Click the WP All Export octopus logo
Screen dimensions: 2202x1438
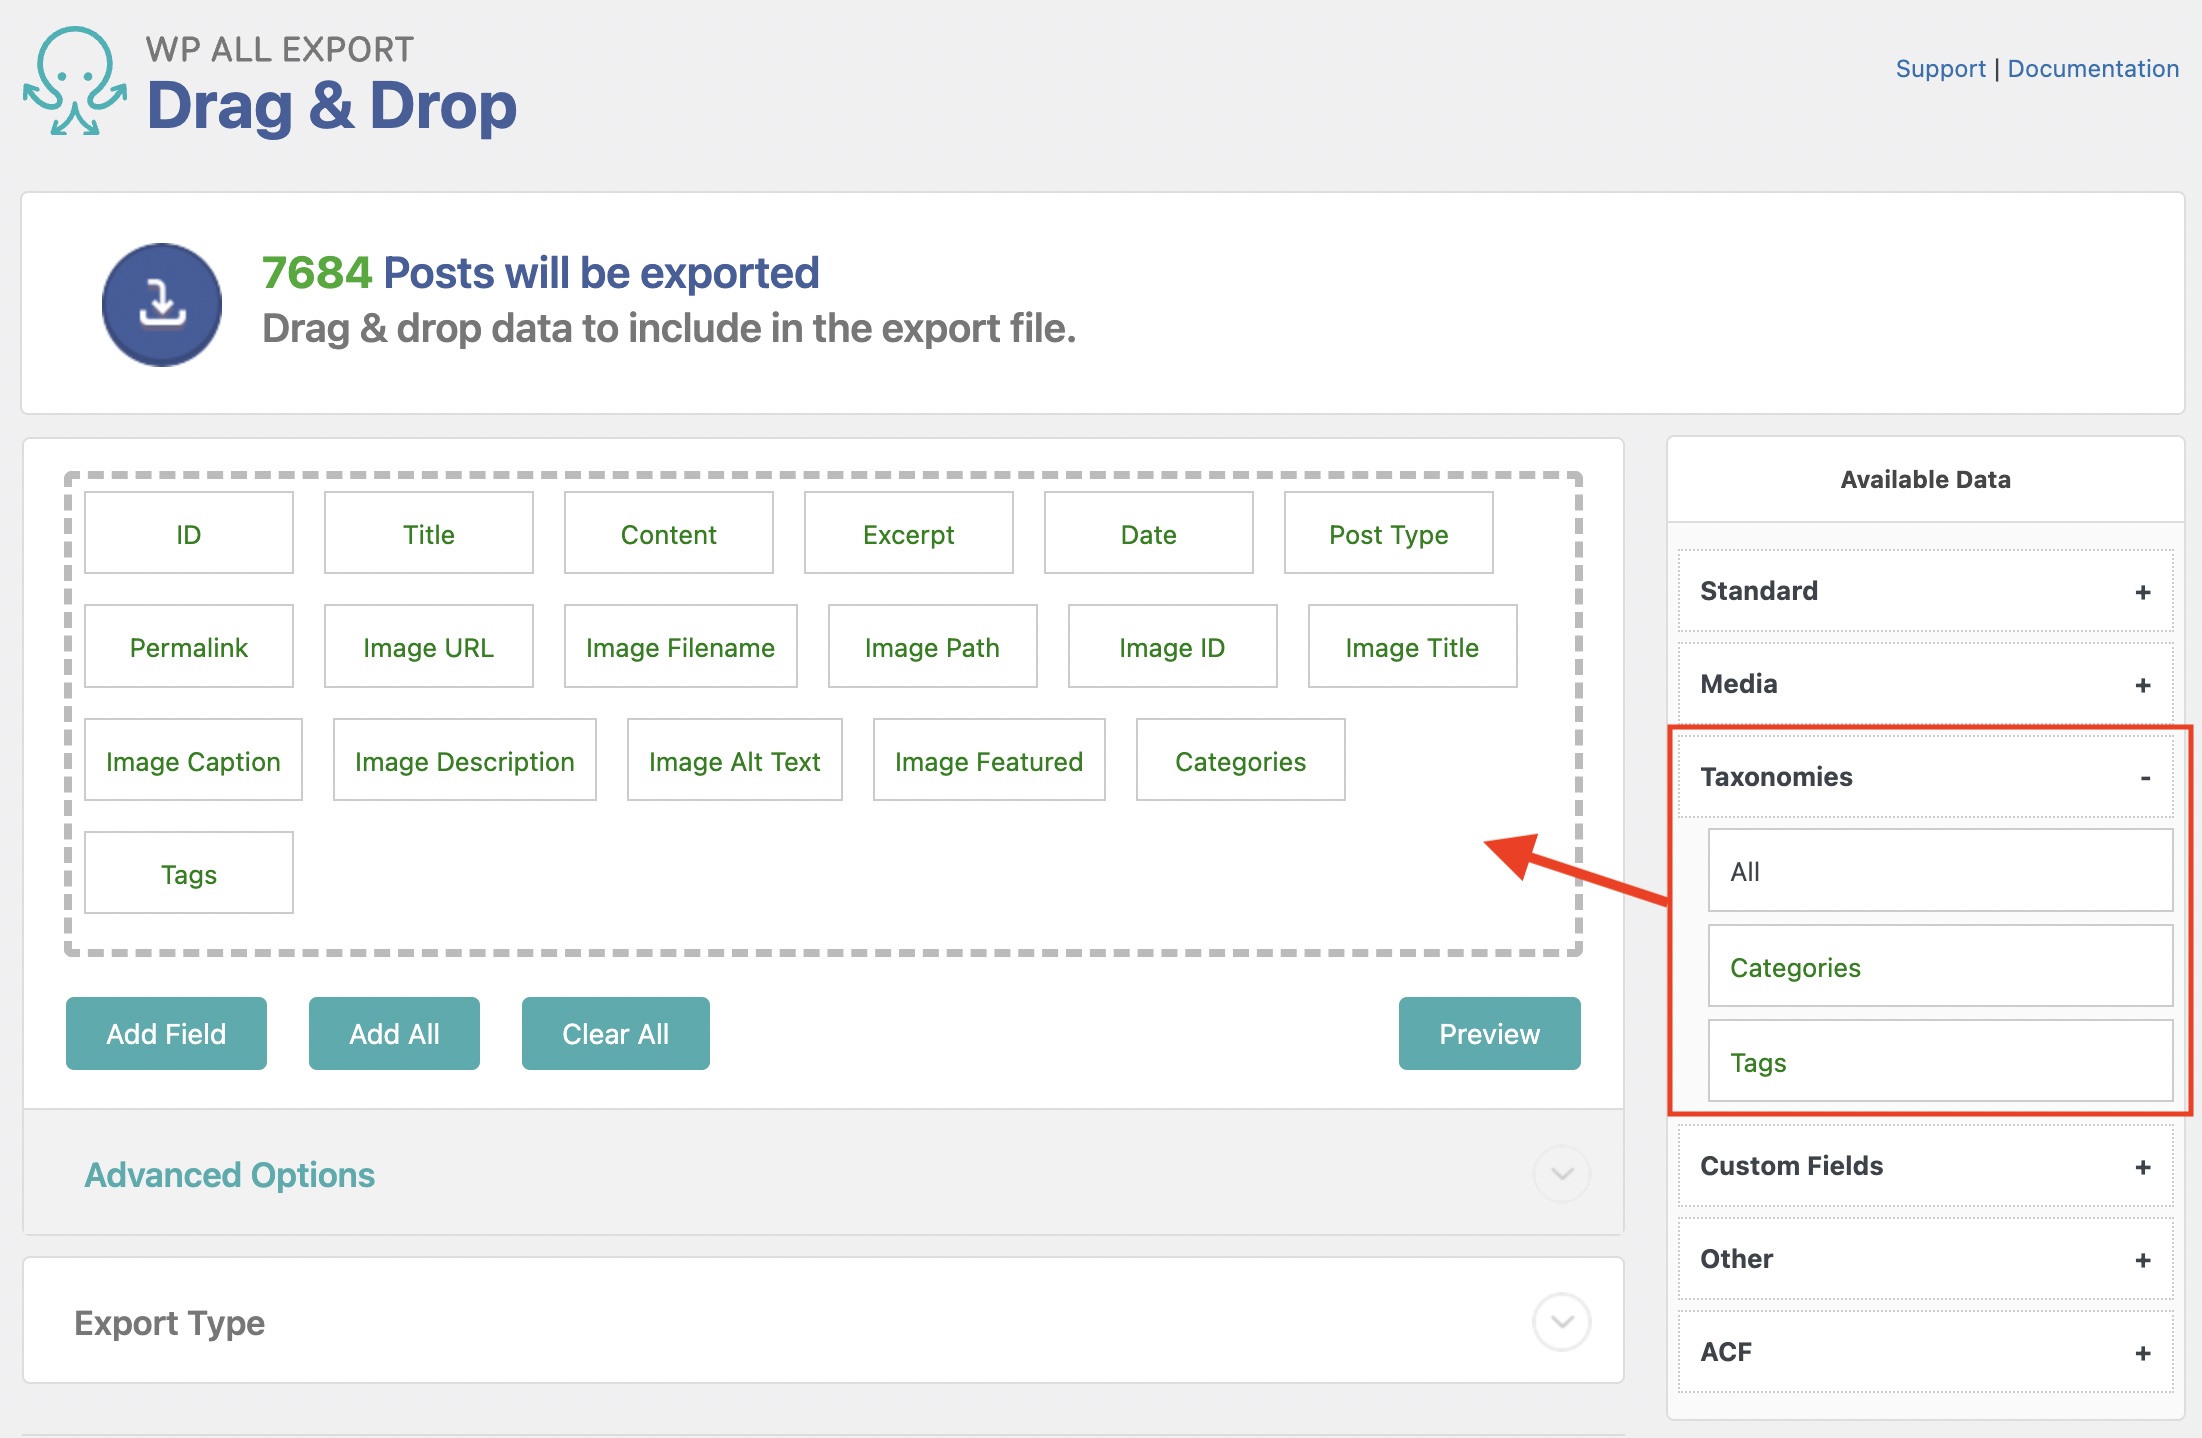(x=75, y=82)
